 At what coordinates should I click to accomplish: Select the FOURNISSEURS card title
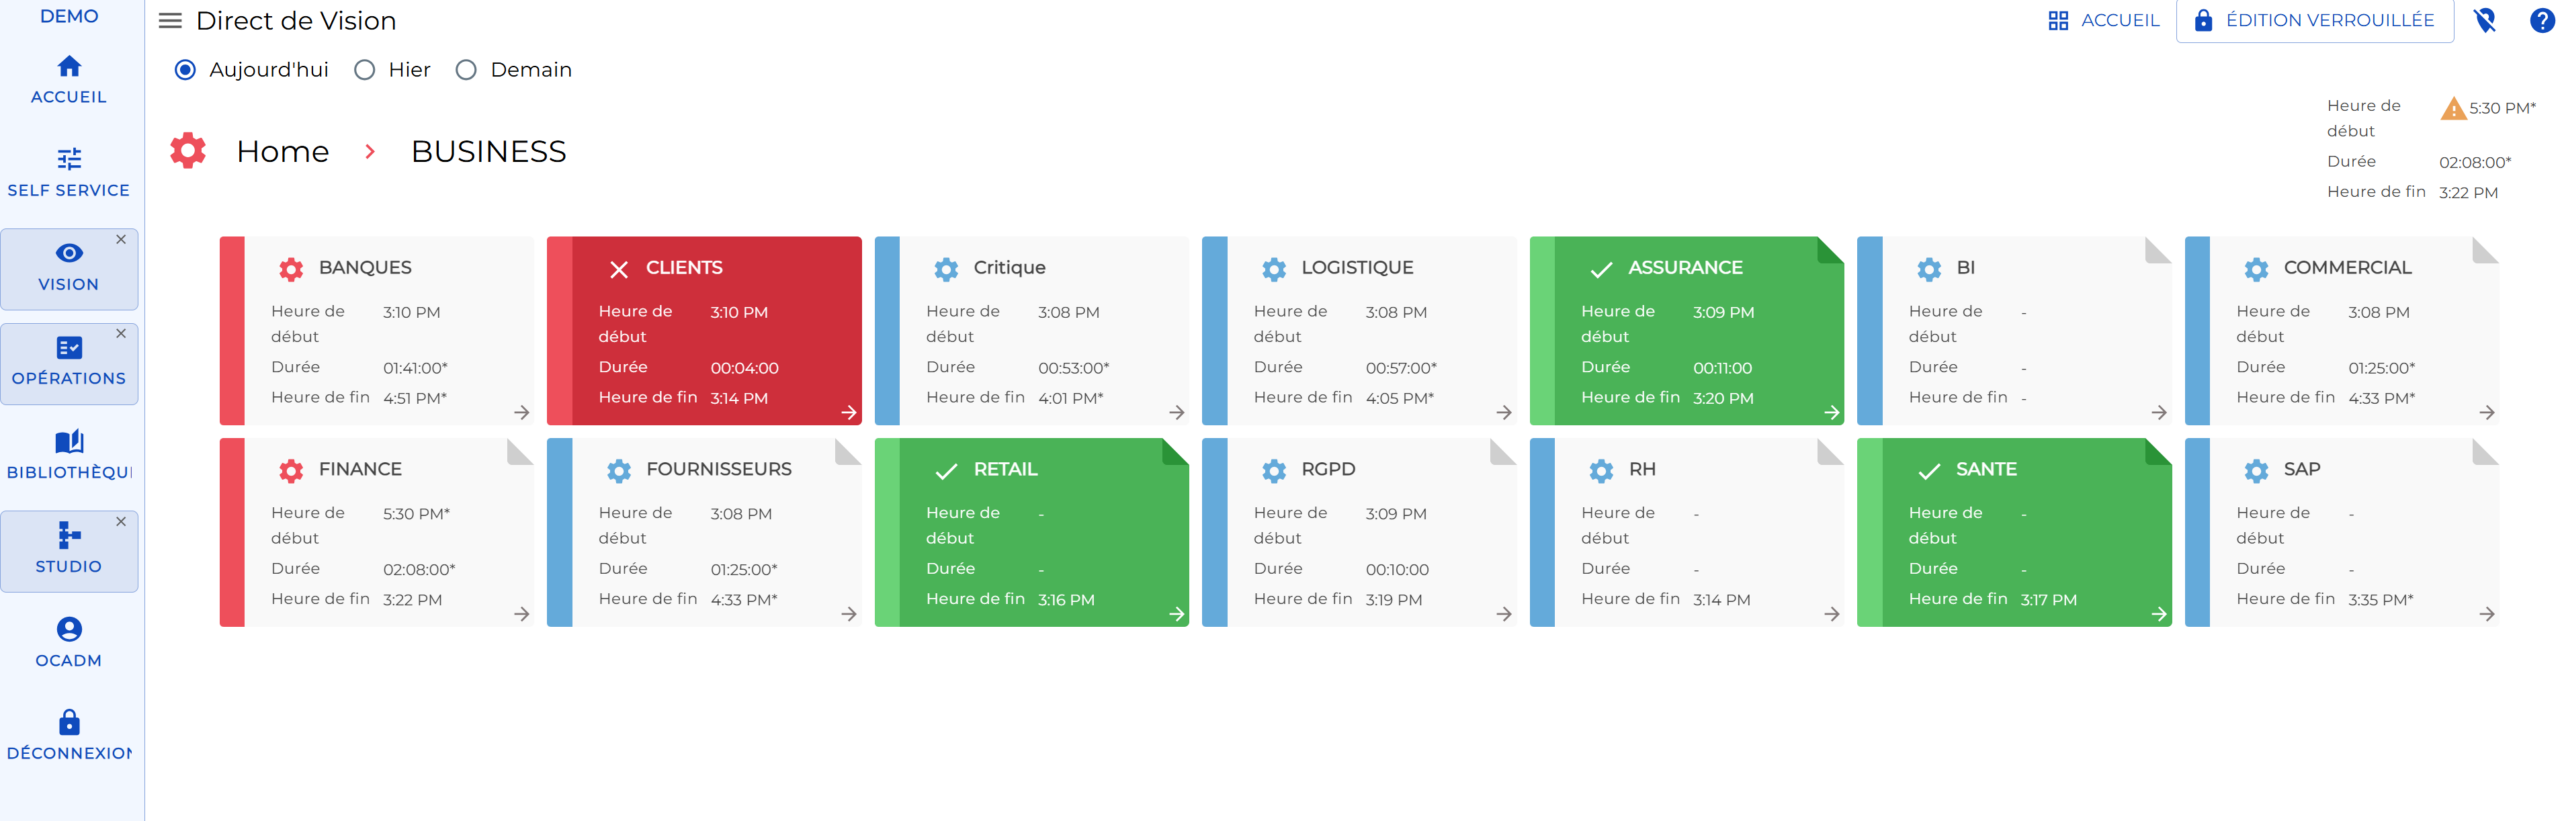(x=719, y=469)
